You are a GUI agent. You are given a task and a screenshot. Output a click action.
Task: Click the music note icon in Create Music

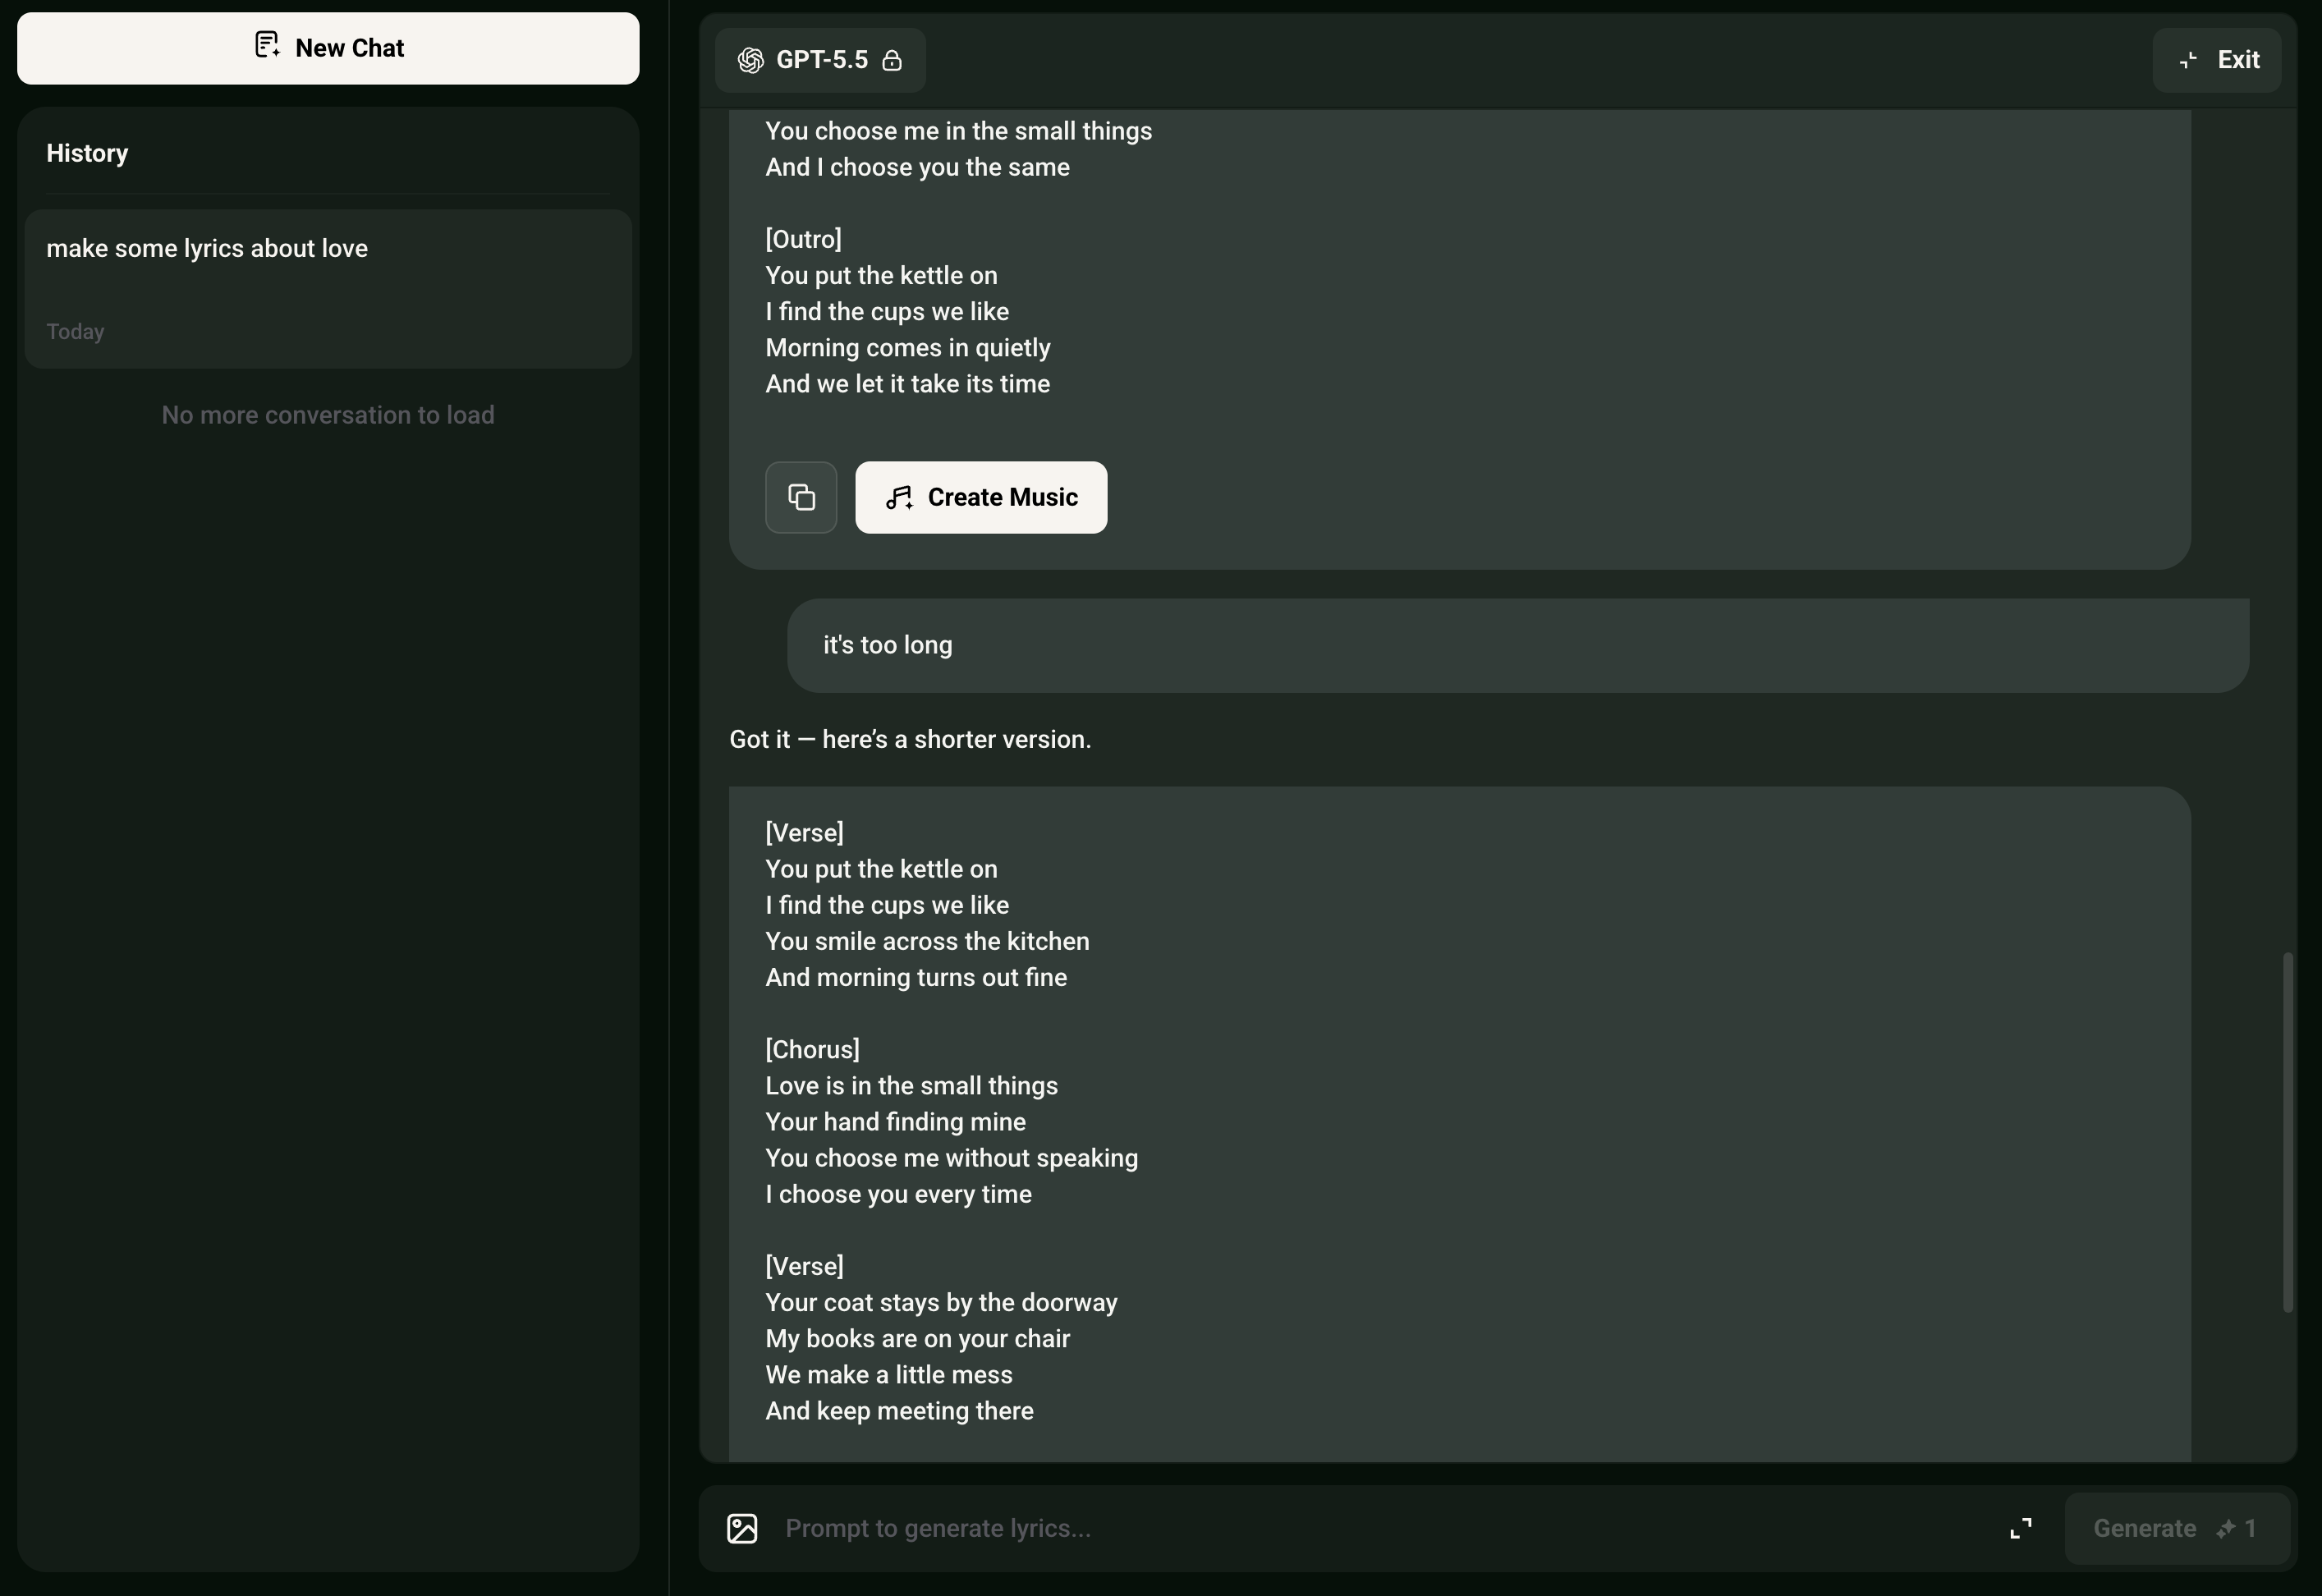pos(899,497)
